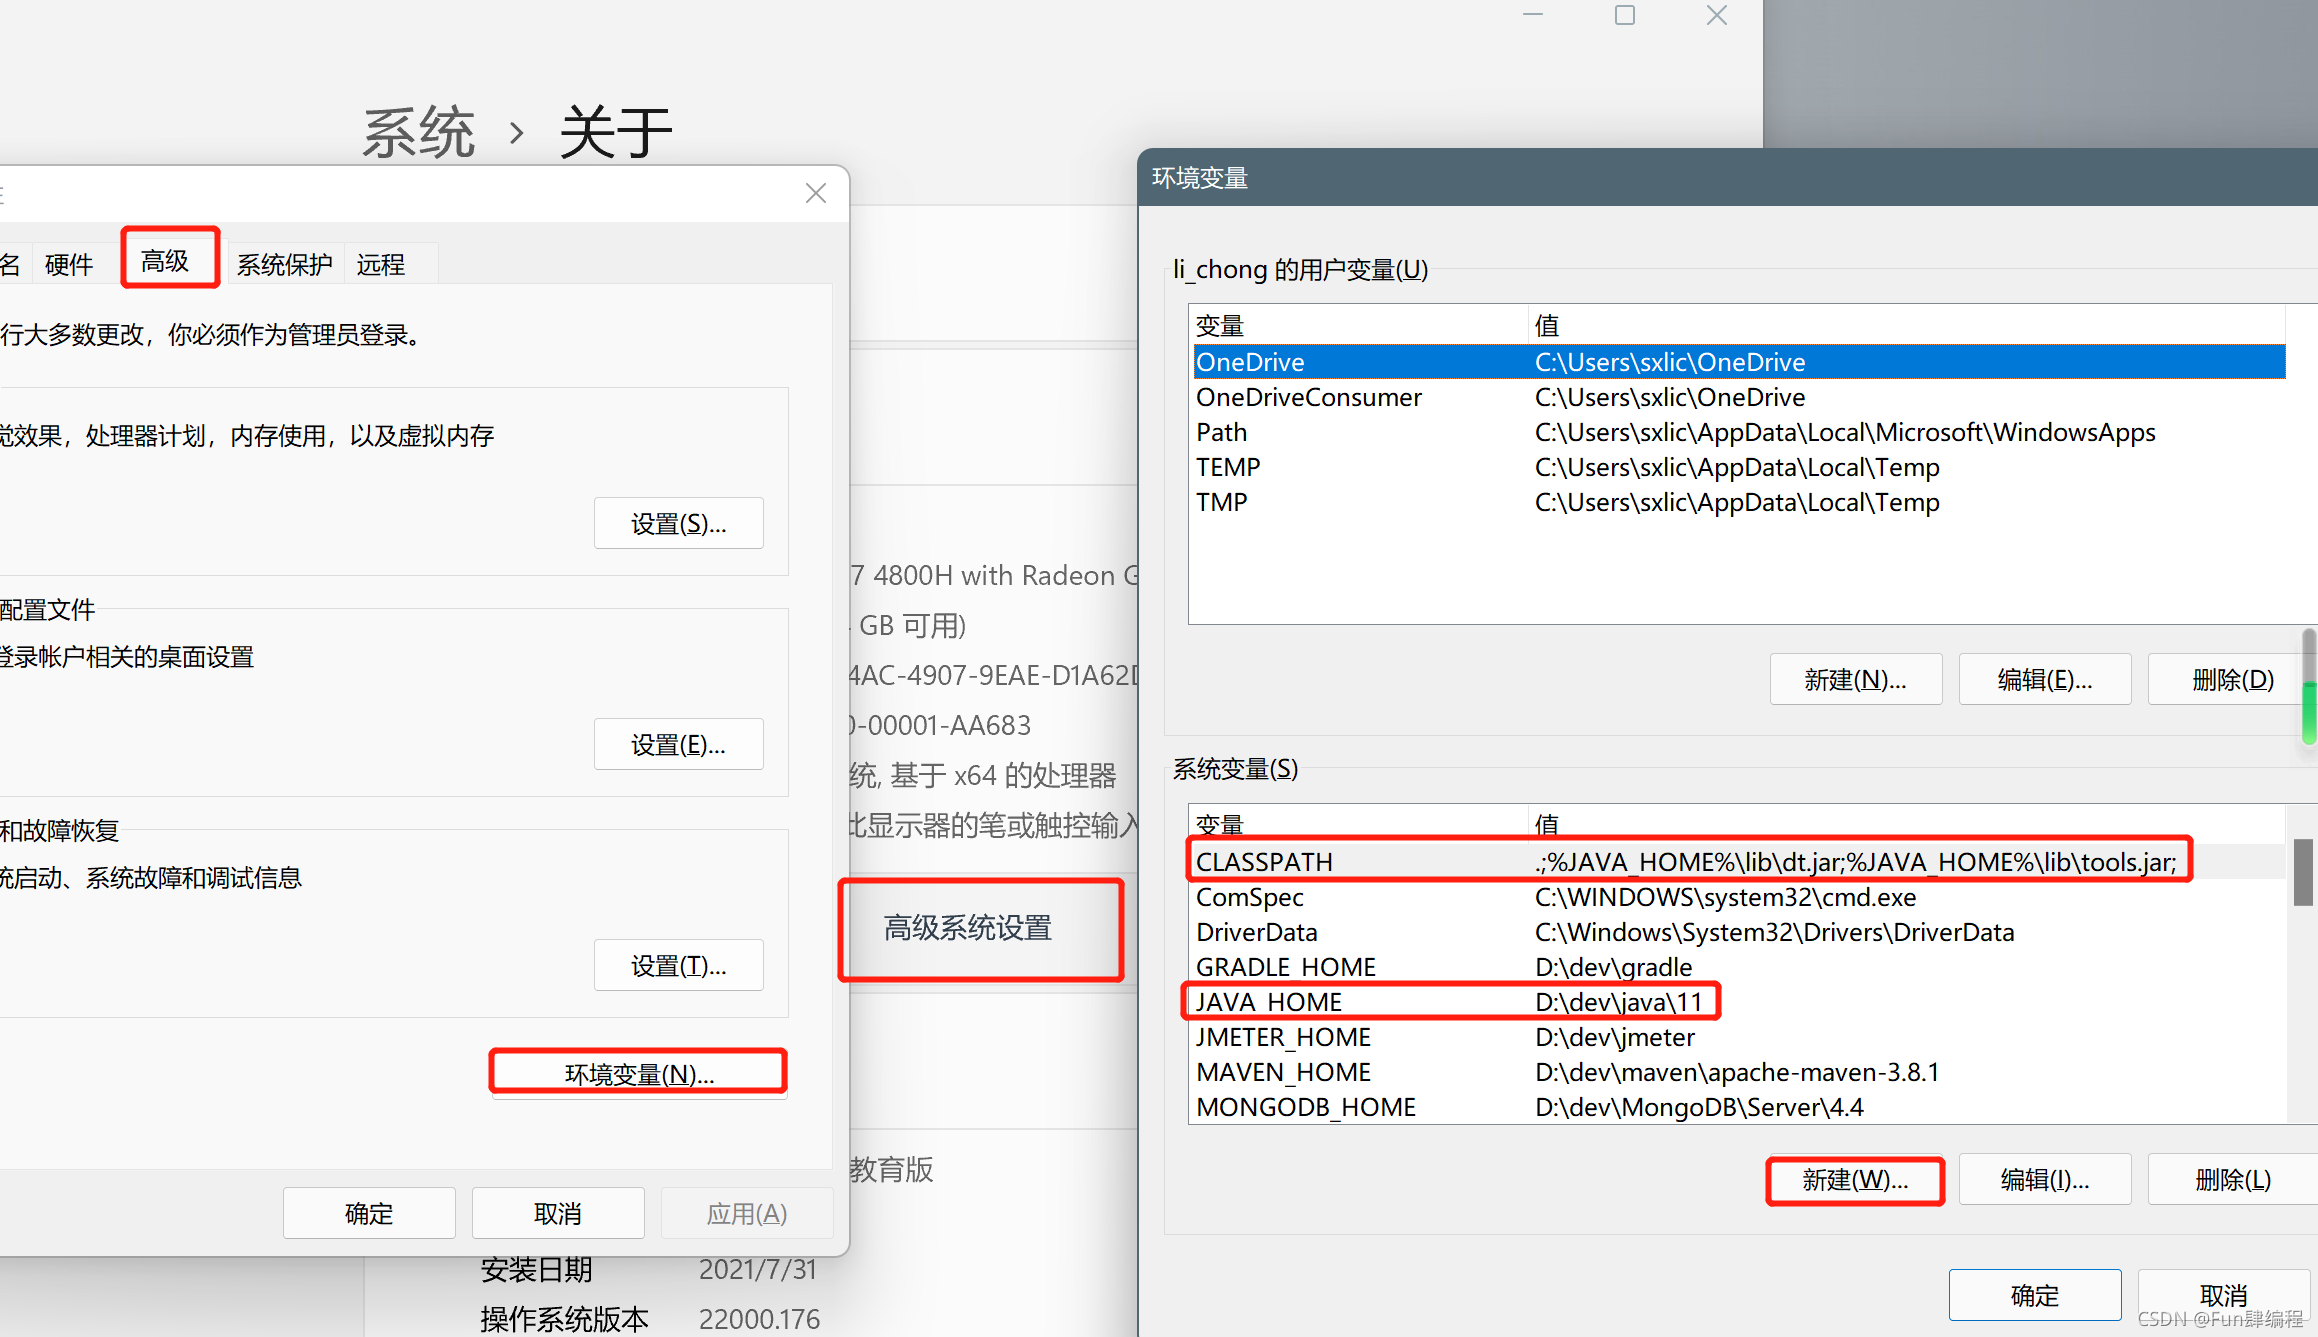Switch to the 高级 tab
The image size is (2318, 1337).
(x=167, y=261)
